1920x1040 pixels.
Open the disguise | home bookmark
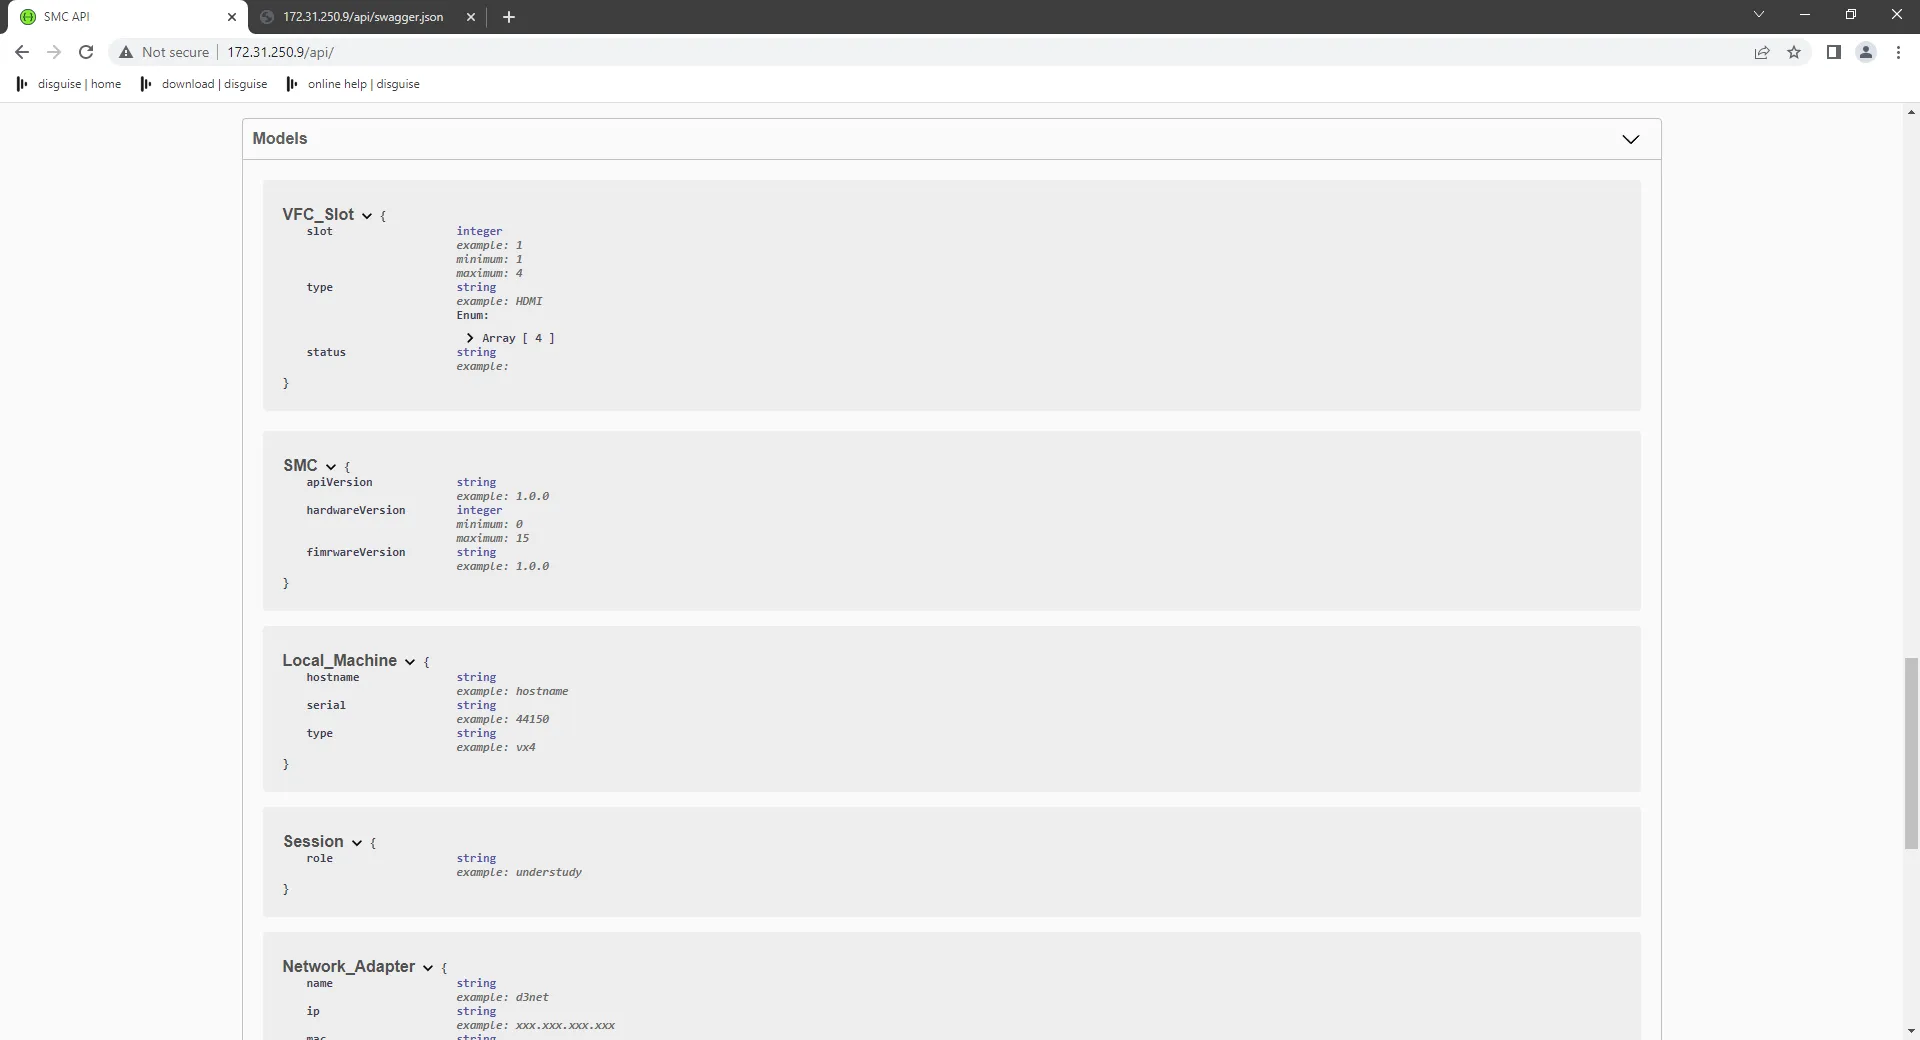pyautogui.click(x=78, y=84)
